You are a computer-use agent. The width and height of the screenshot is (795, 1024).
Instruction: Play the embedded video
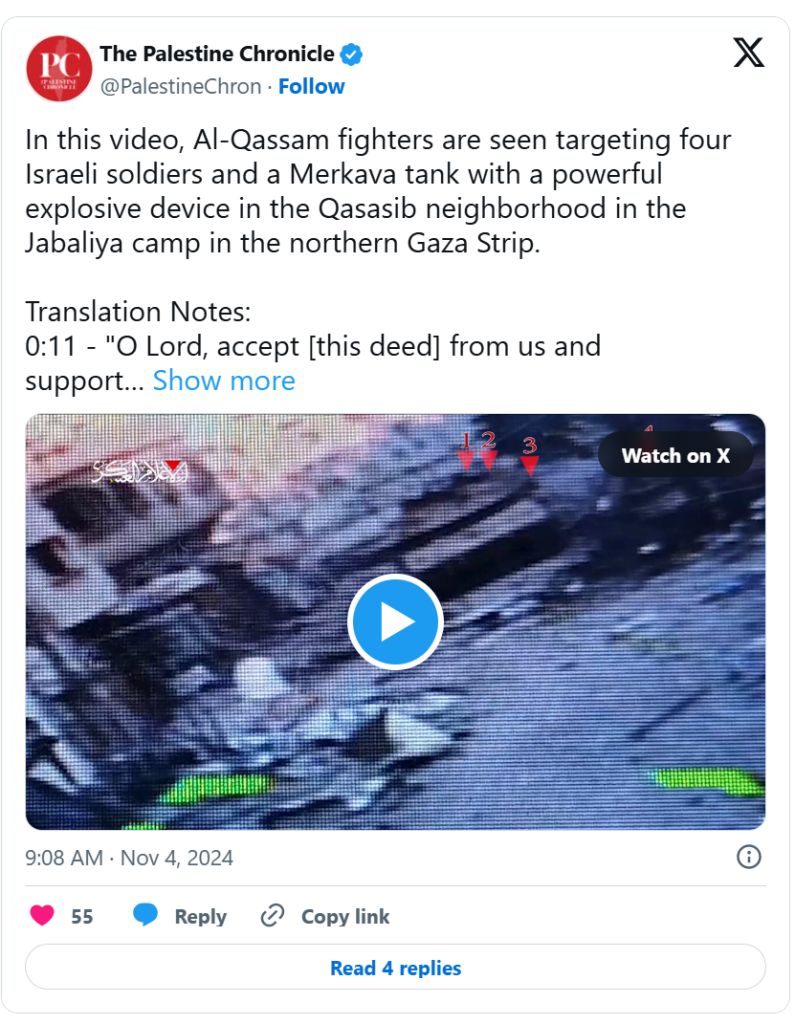click(395, 622)
